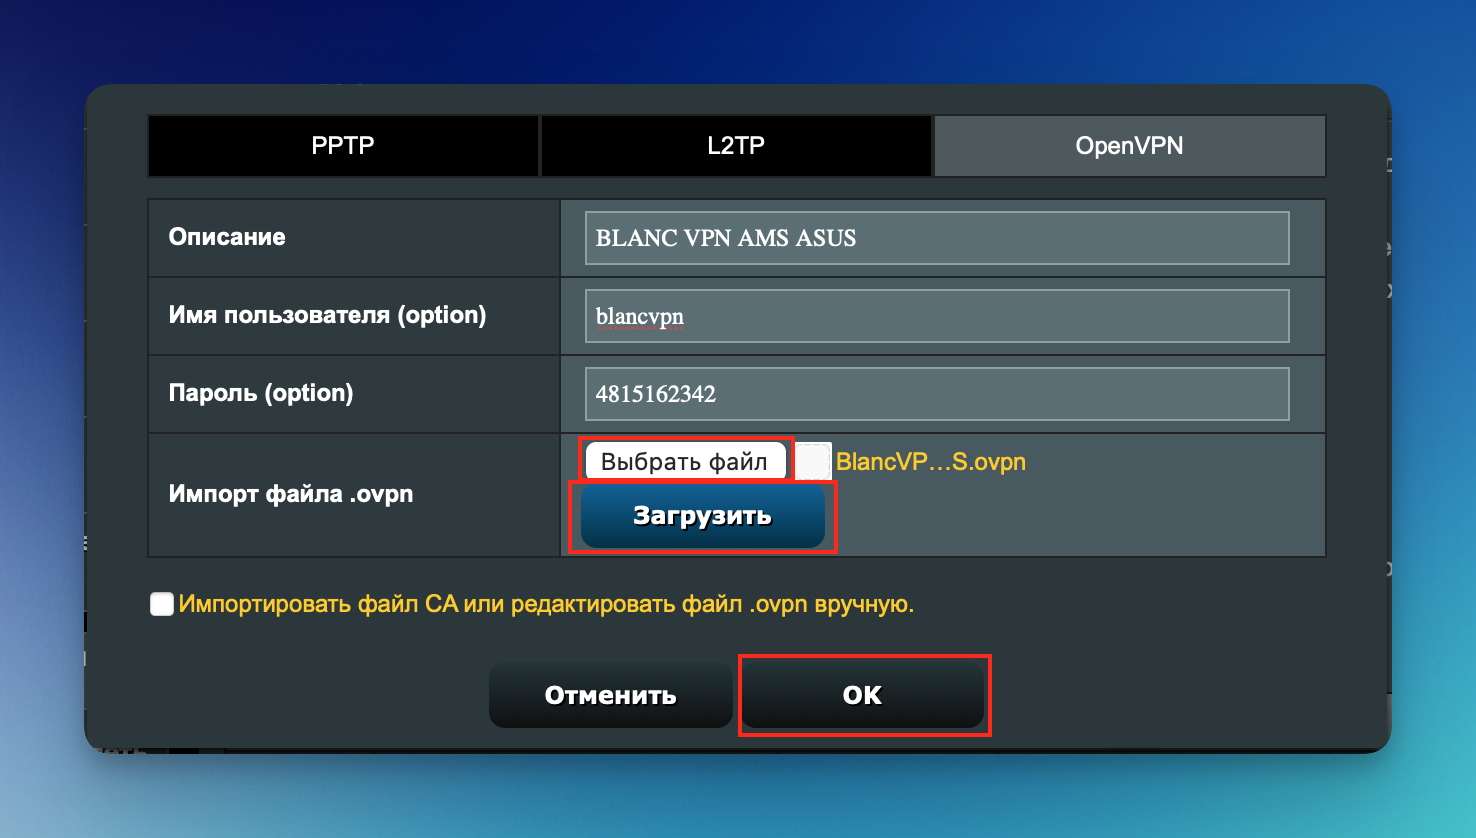1476x838 pixels.
Task: Click the Импортировать файл CA label text
Action: tap(546, 604)
